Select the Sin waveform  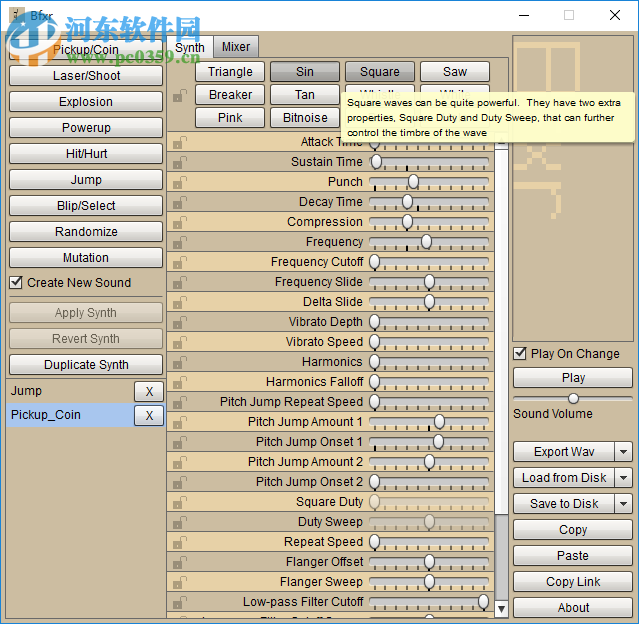305,72
